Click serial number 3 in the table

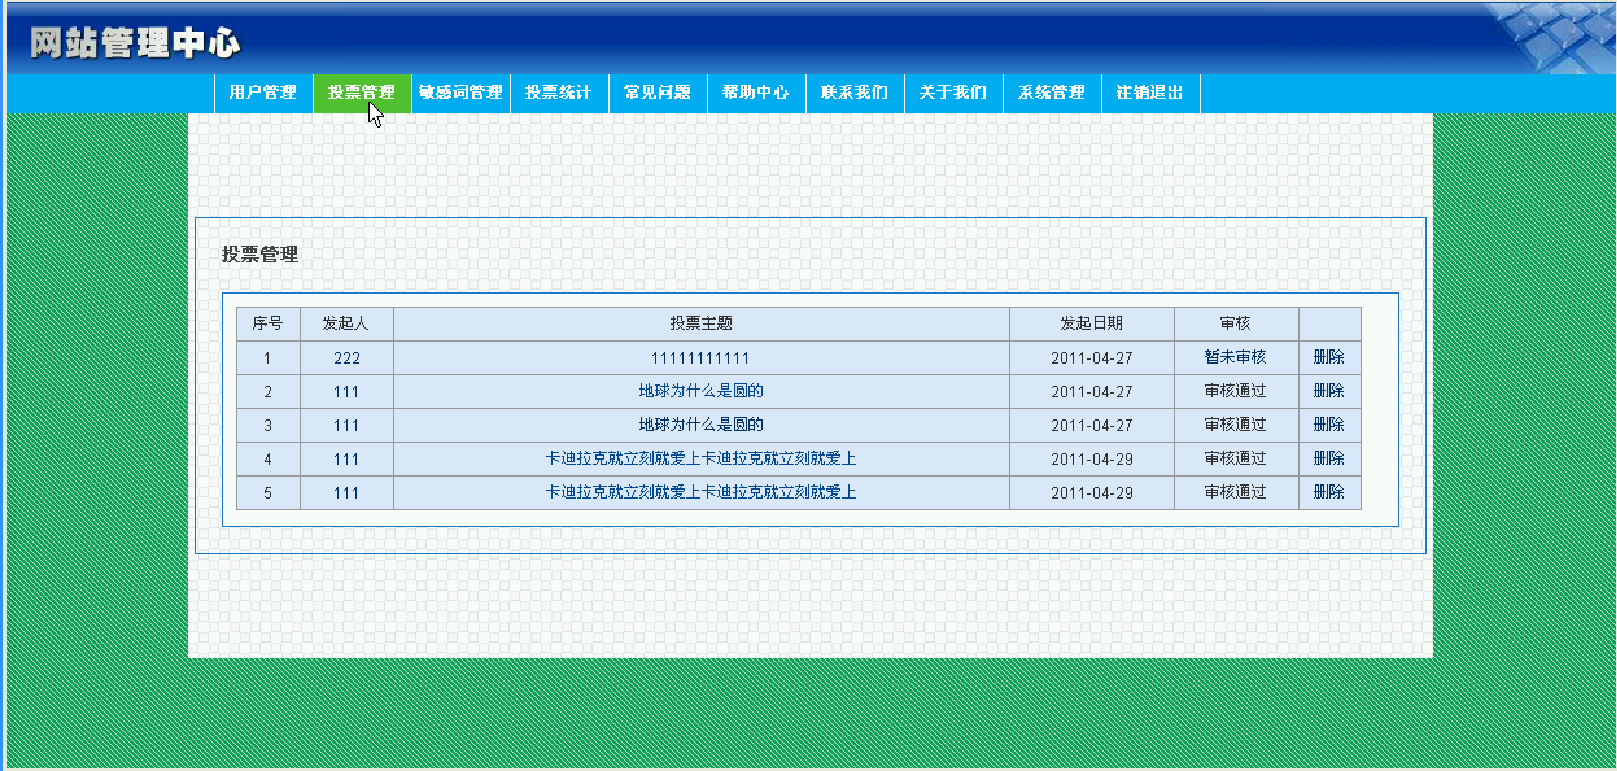tap(268, 426)
